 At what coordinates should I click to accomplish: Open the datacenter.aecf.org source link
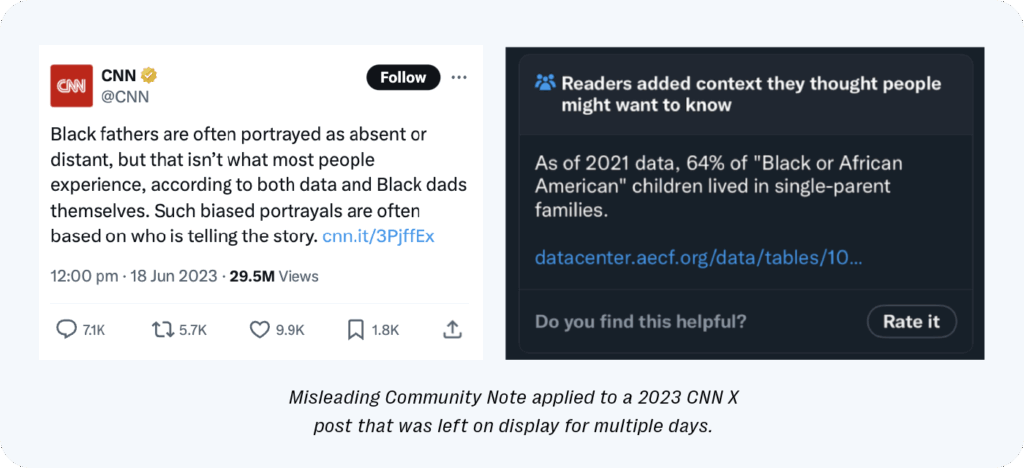698,258
